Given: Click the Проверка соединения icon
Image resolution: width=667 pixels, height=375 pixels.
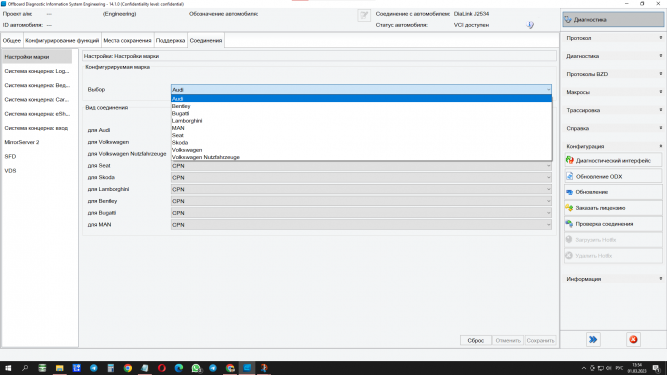Looking at the screenshot, I should [570, 224].
